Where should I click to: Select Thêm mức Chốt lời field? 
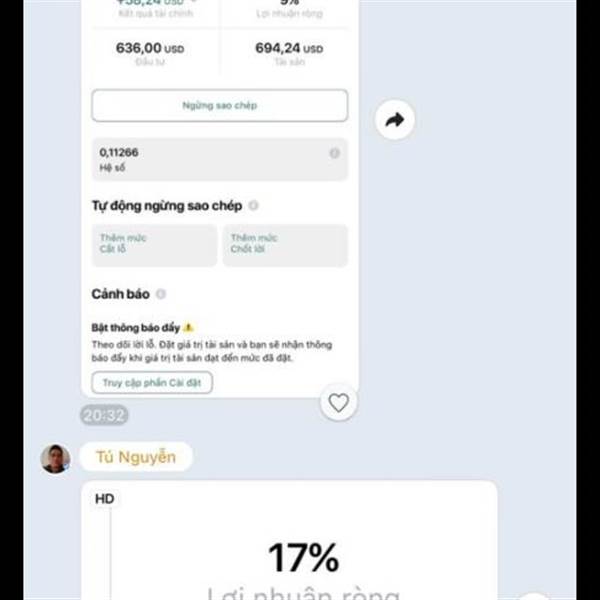(285, 245)
